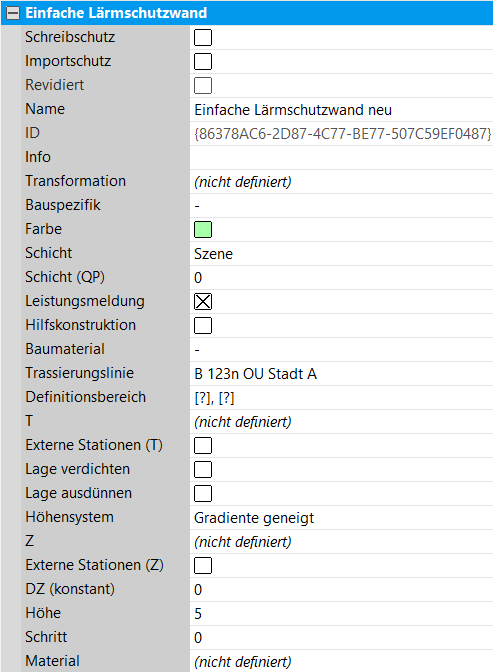
Task: Enable the Schreibschutz checkbox
Action: click(x=203, y=37)
